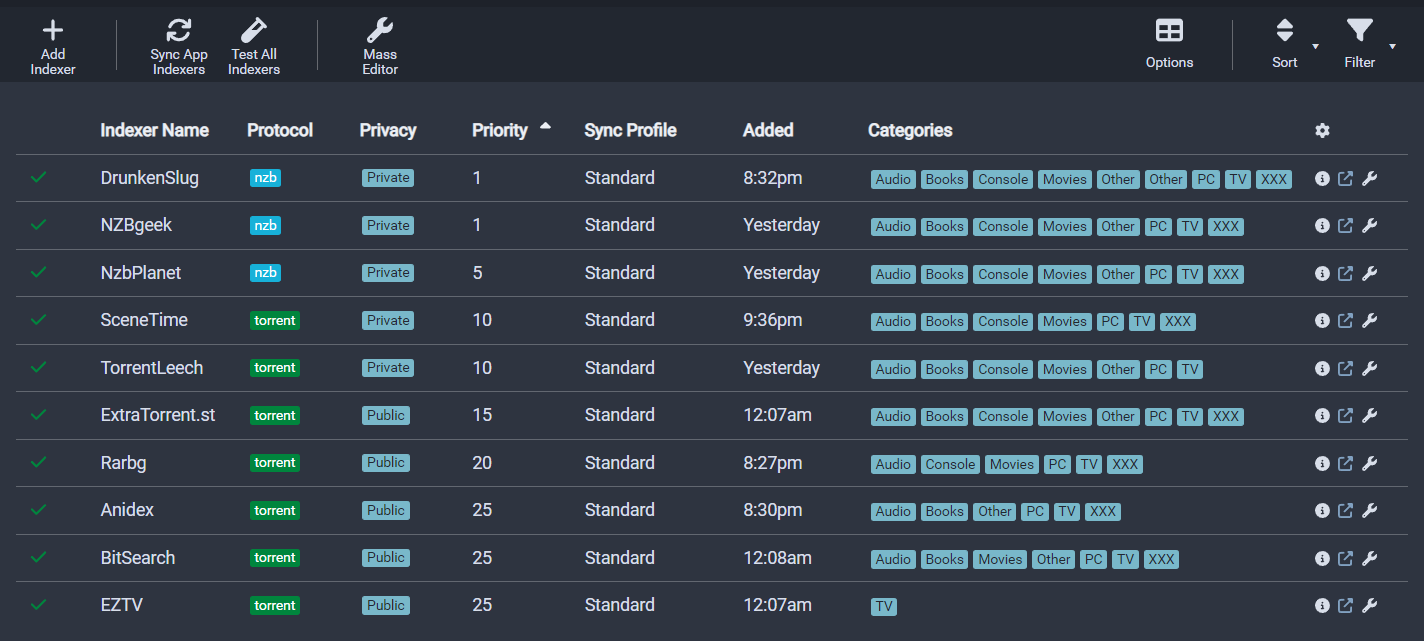Edit Rarbg indexer with wrench icon

click(x=1370, y=463)
